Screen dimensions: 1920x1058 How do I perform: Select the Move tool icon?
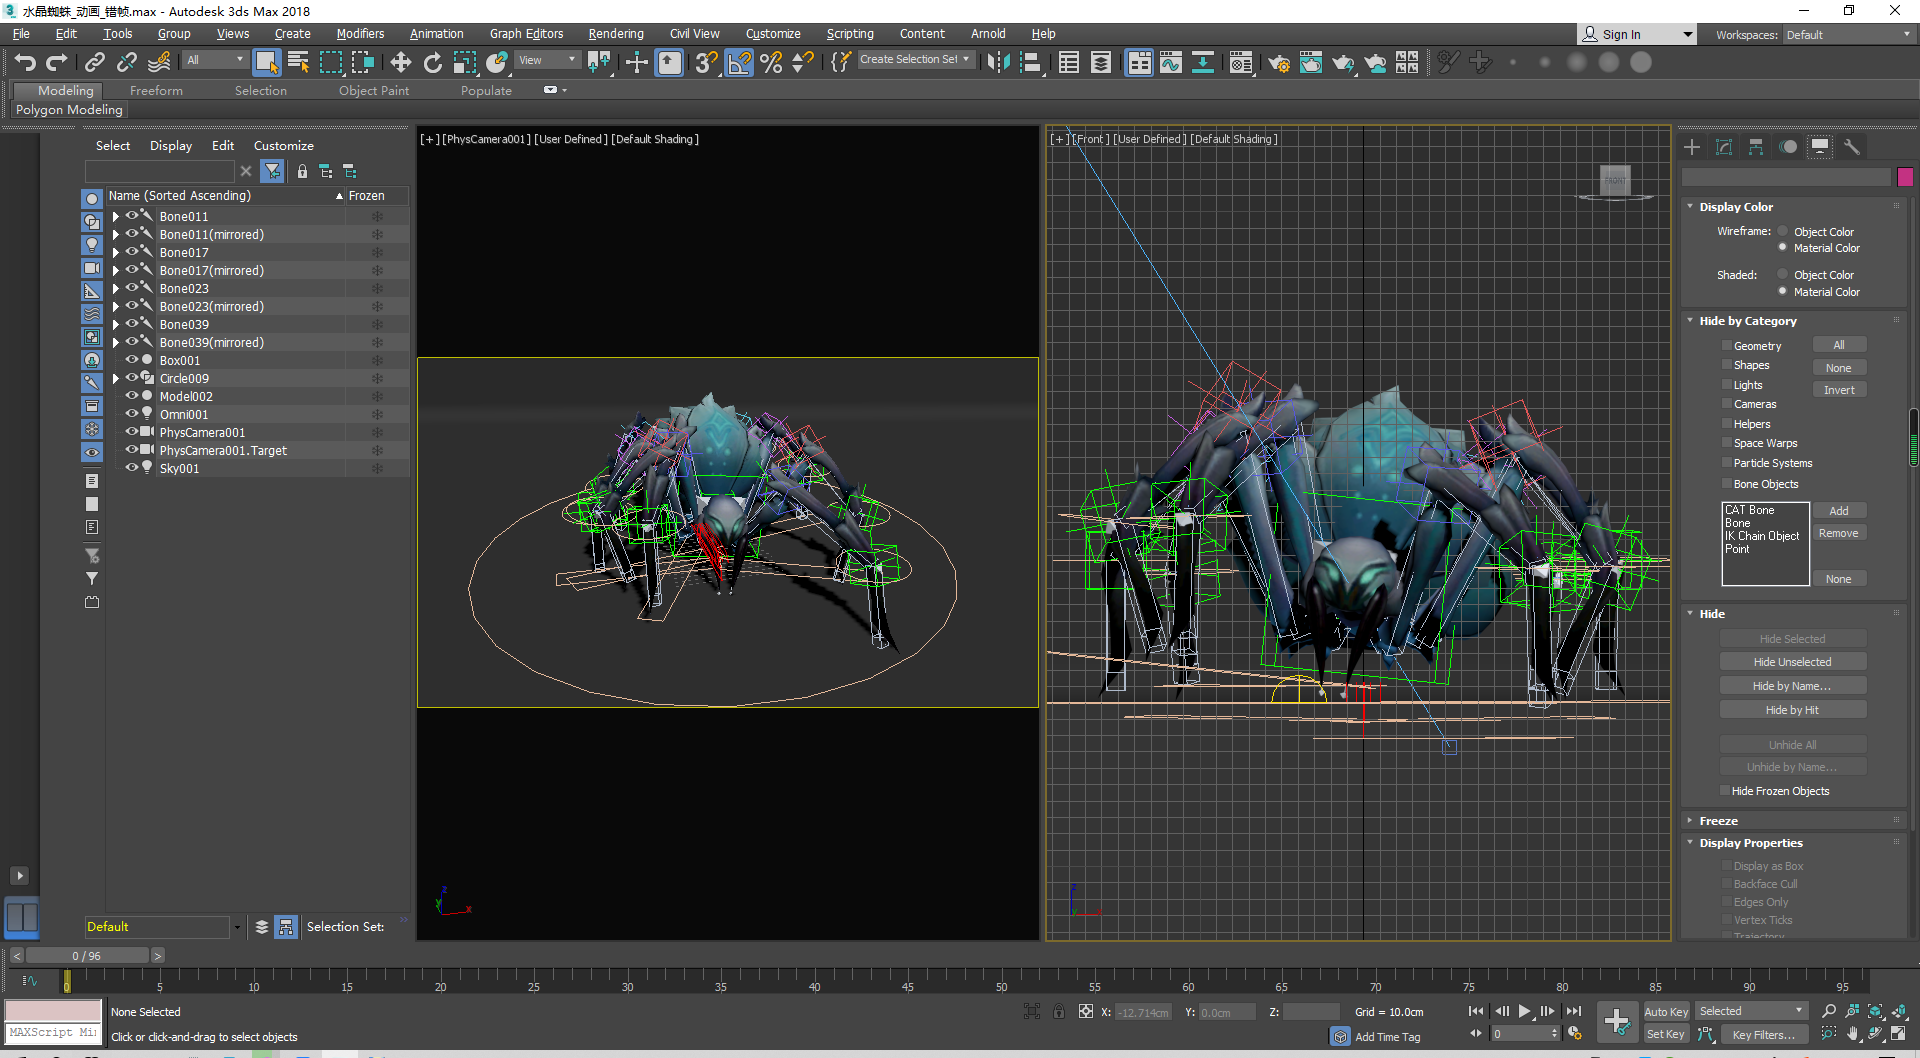[400, 63]
